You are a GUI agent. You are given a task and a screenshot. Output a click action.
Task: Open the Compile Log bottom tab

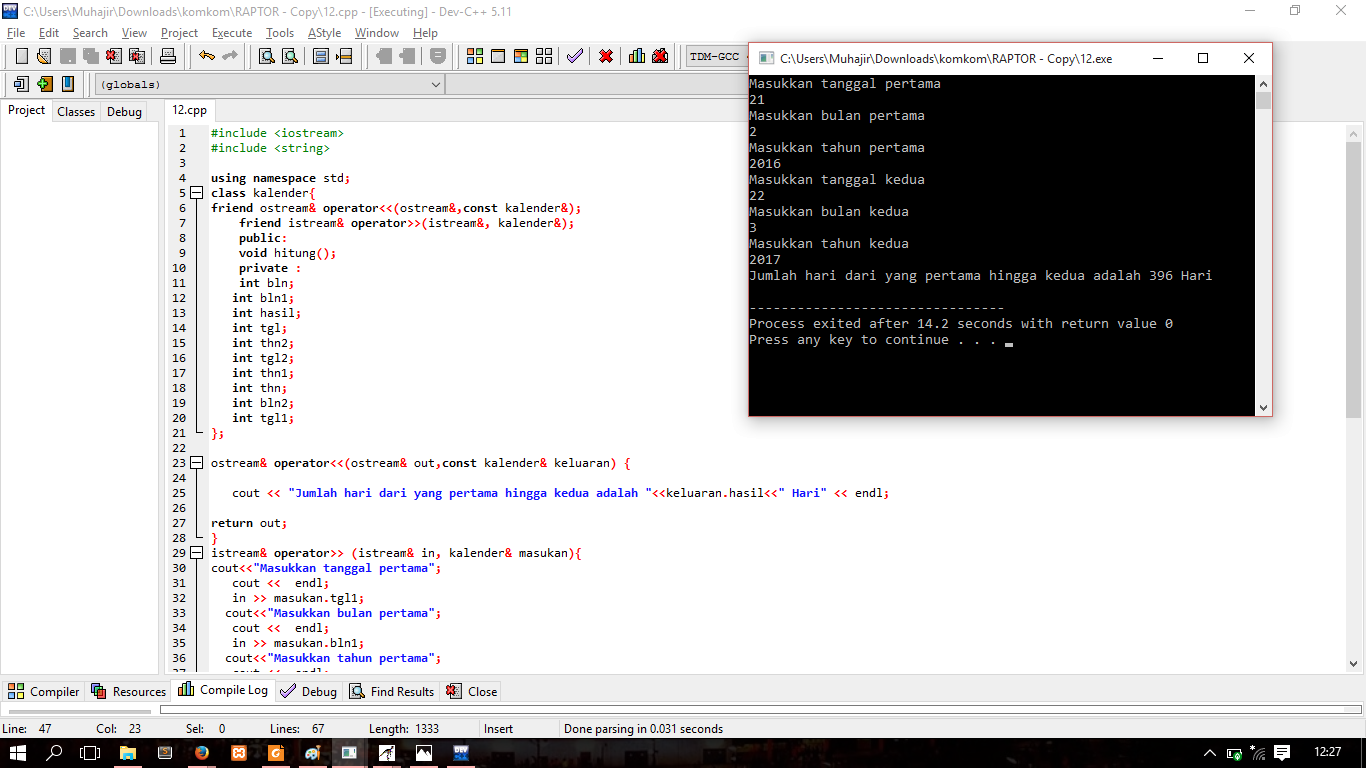click(x=223, y=690)
